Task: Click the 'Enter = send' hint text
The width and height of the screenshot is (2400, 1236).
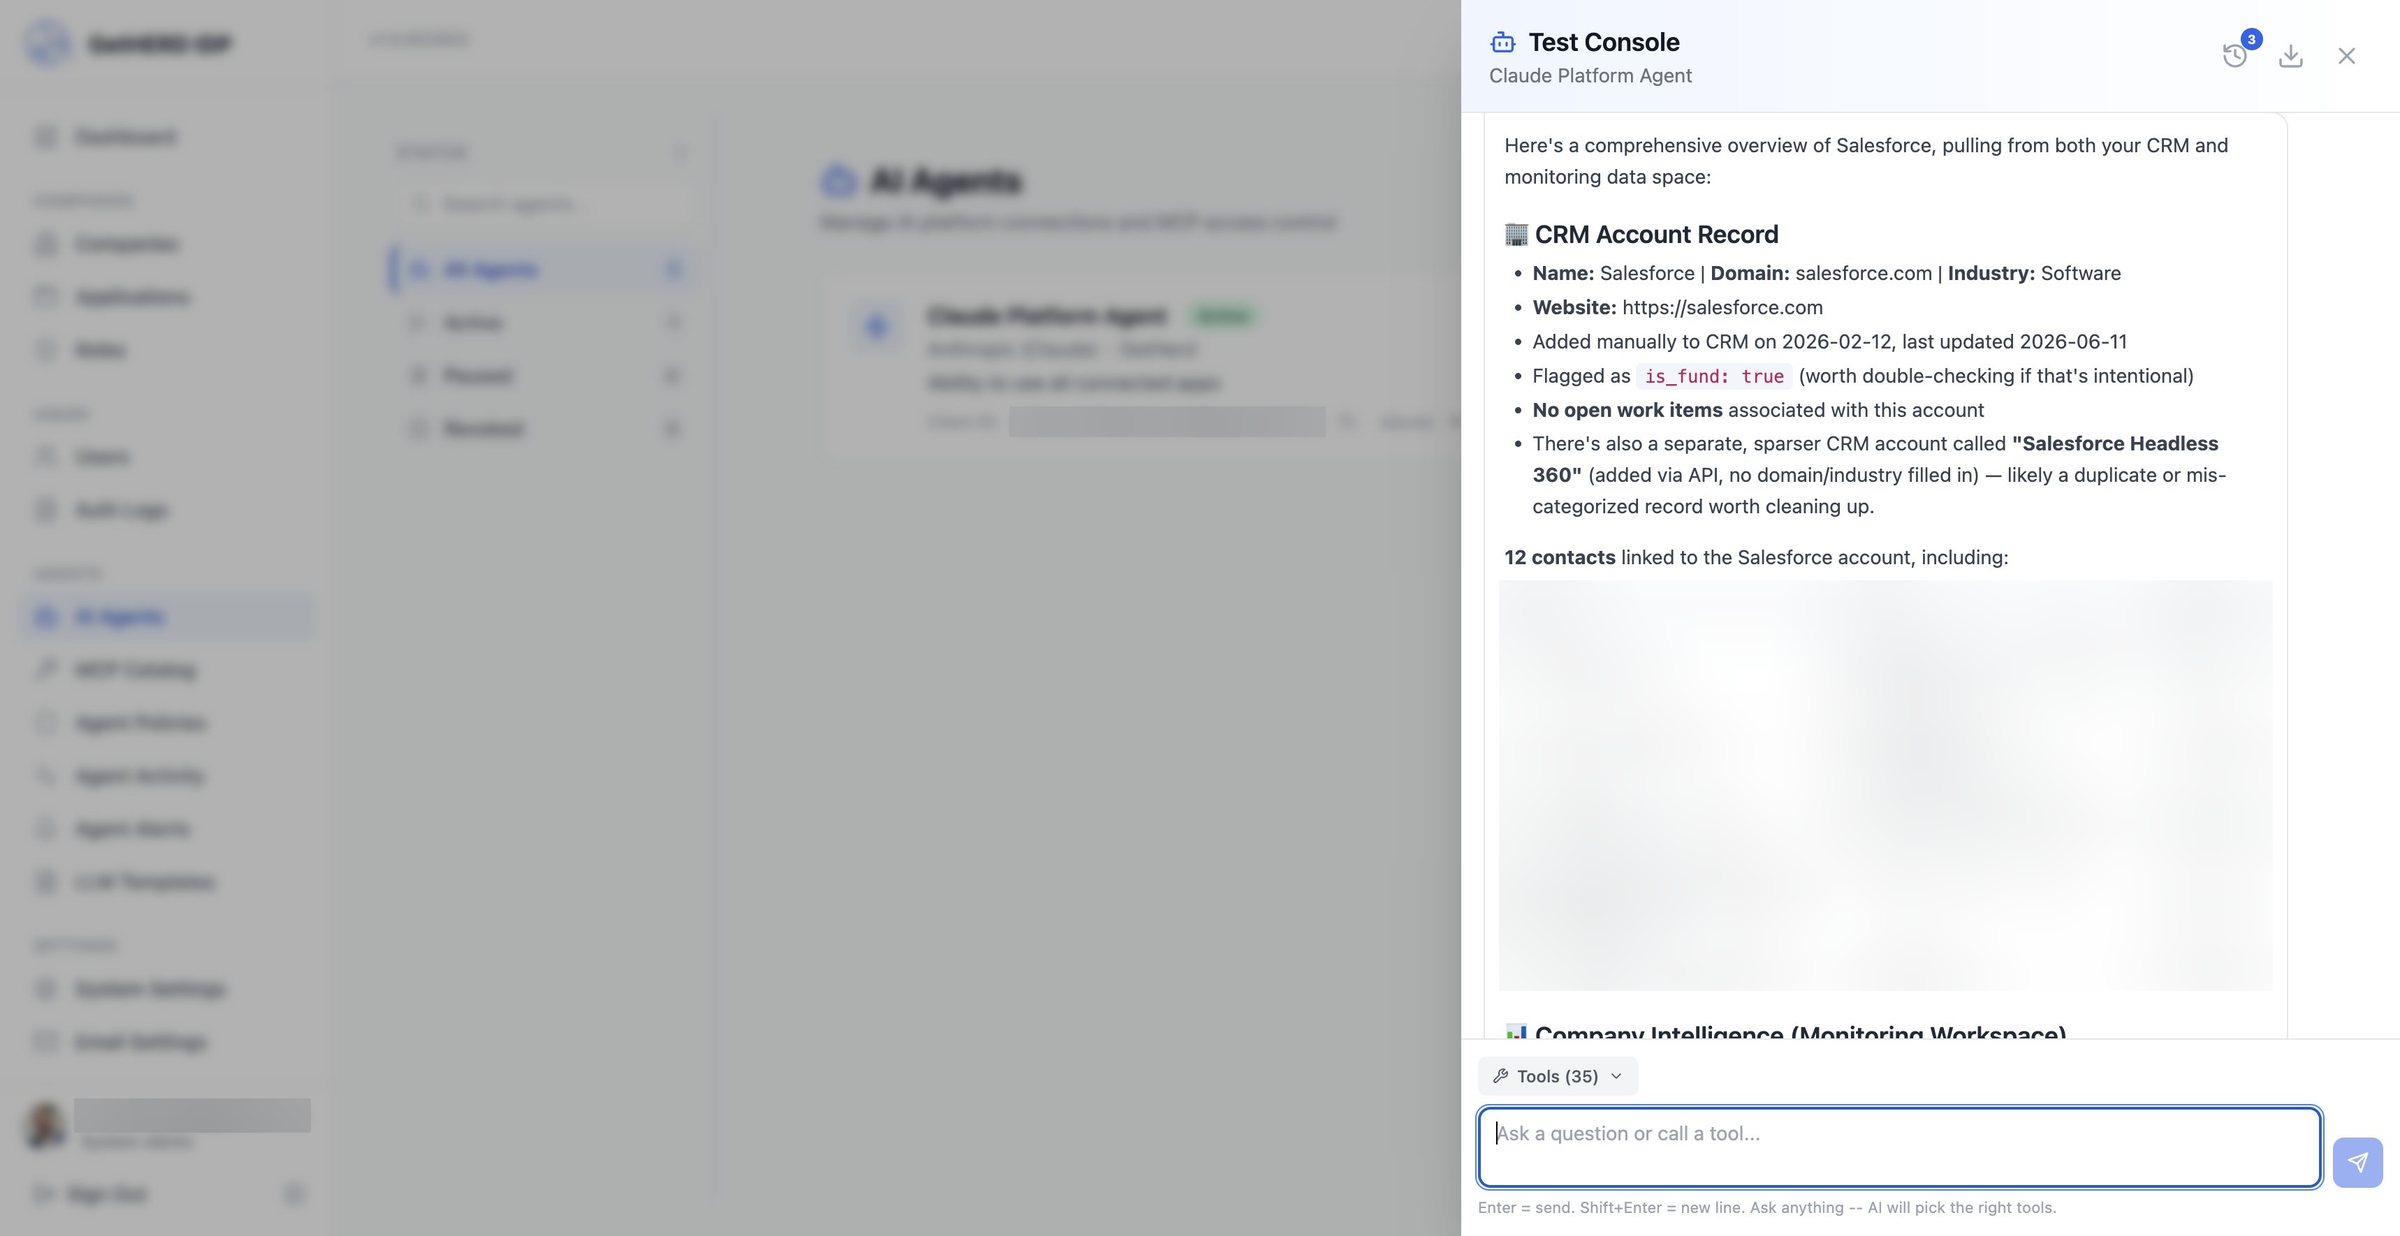Action: click(1767, 1207)
